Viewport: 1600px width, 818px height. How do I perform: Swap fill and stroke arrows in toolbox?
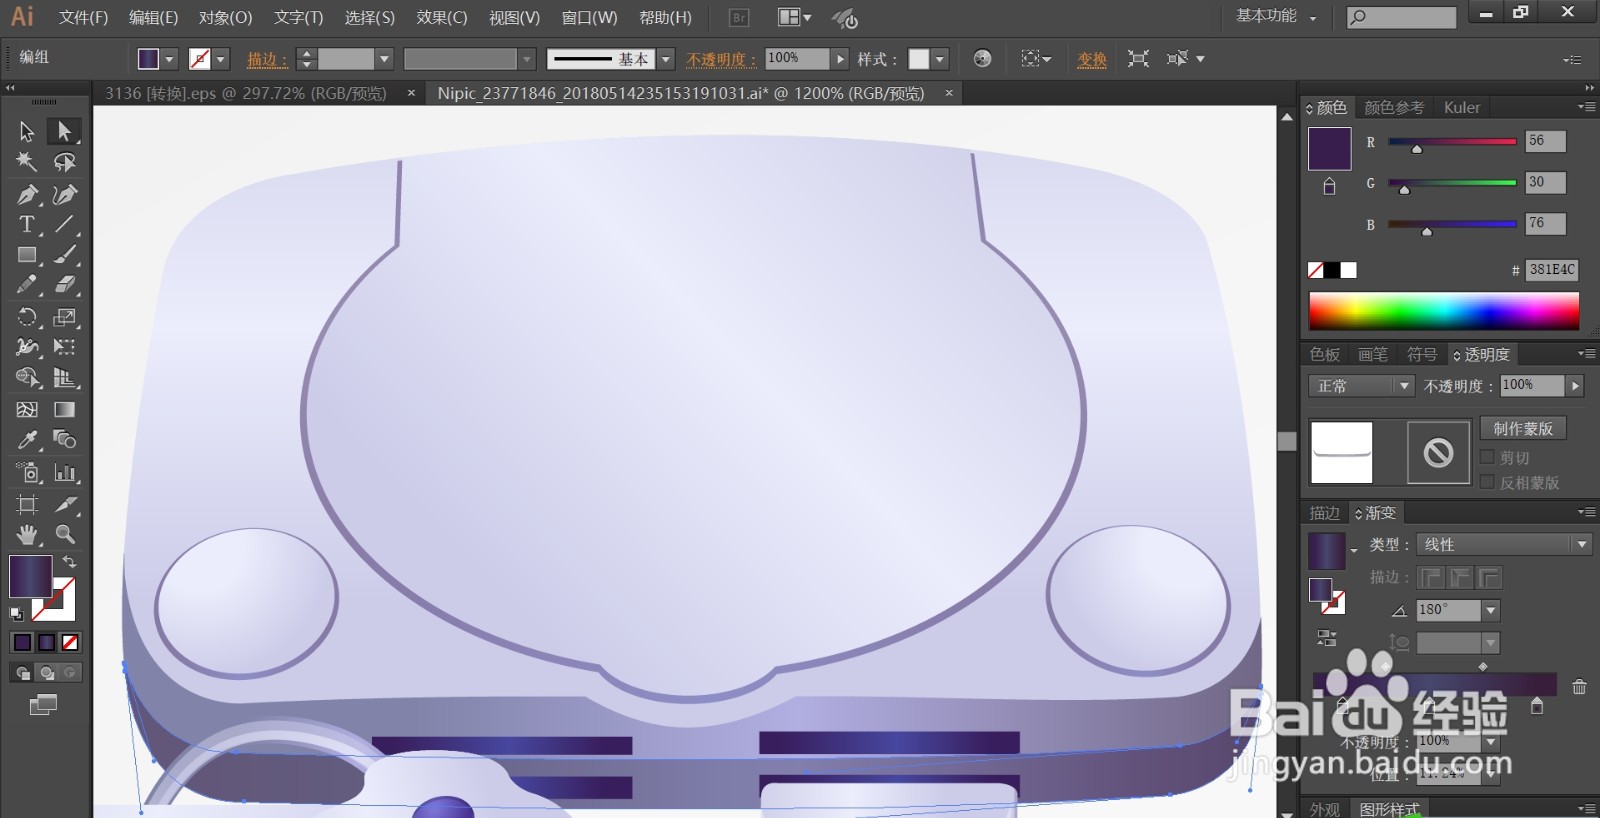70,562
